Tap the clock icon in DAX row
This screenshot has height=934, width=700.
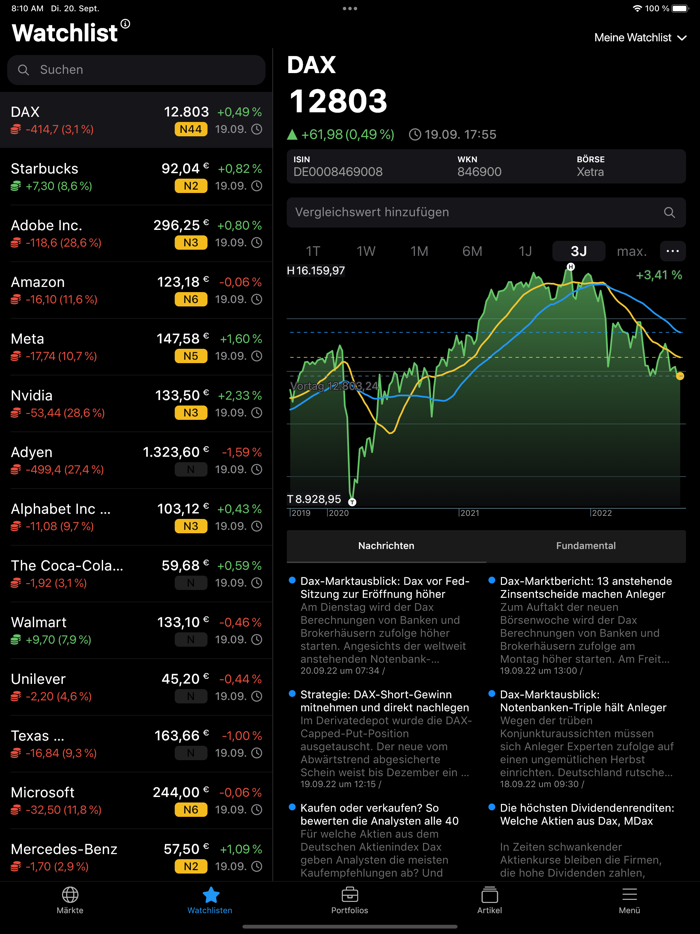(256, 129)
